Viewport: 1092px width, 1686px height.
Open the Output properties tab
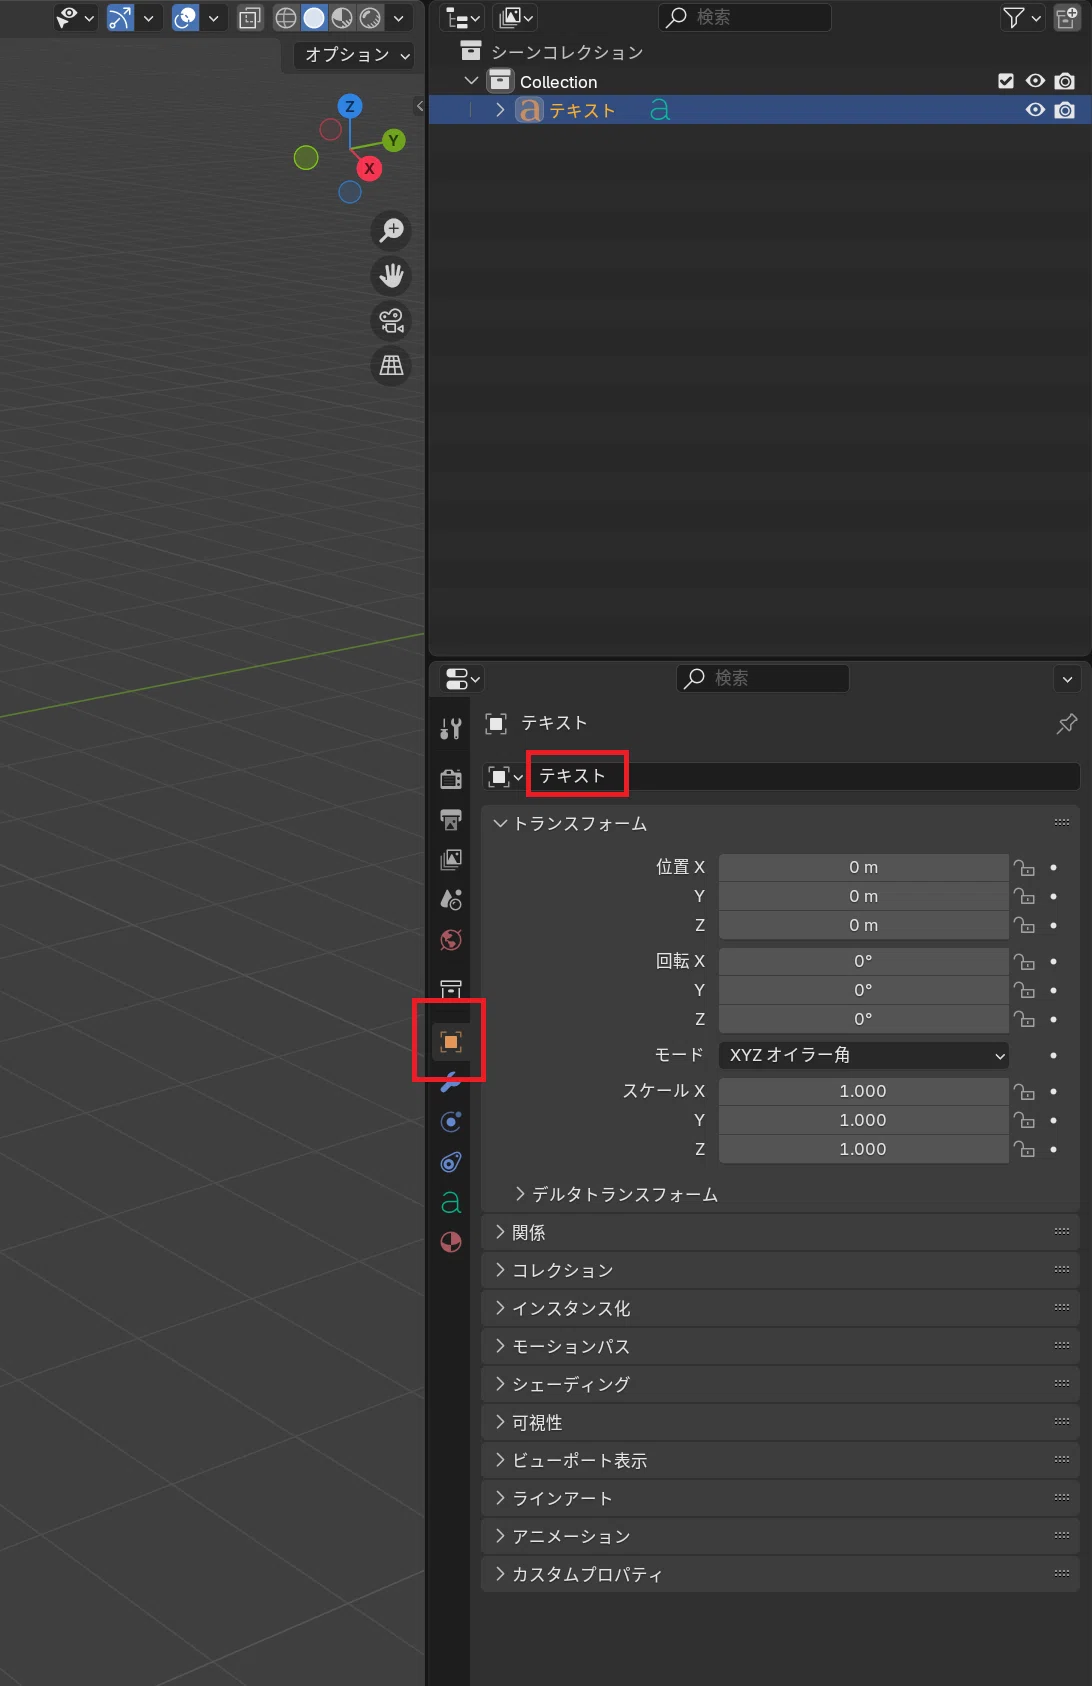click(x=451, y=819)
